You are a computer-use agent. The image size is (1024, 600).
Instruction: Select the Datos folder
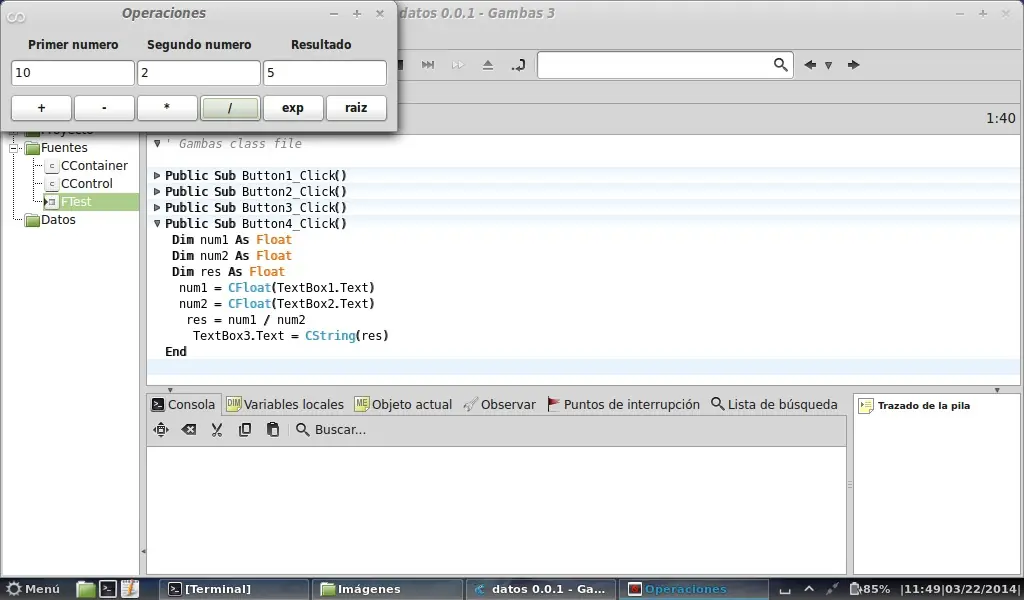click(50, 220)
